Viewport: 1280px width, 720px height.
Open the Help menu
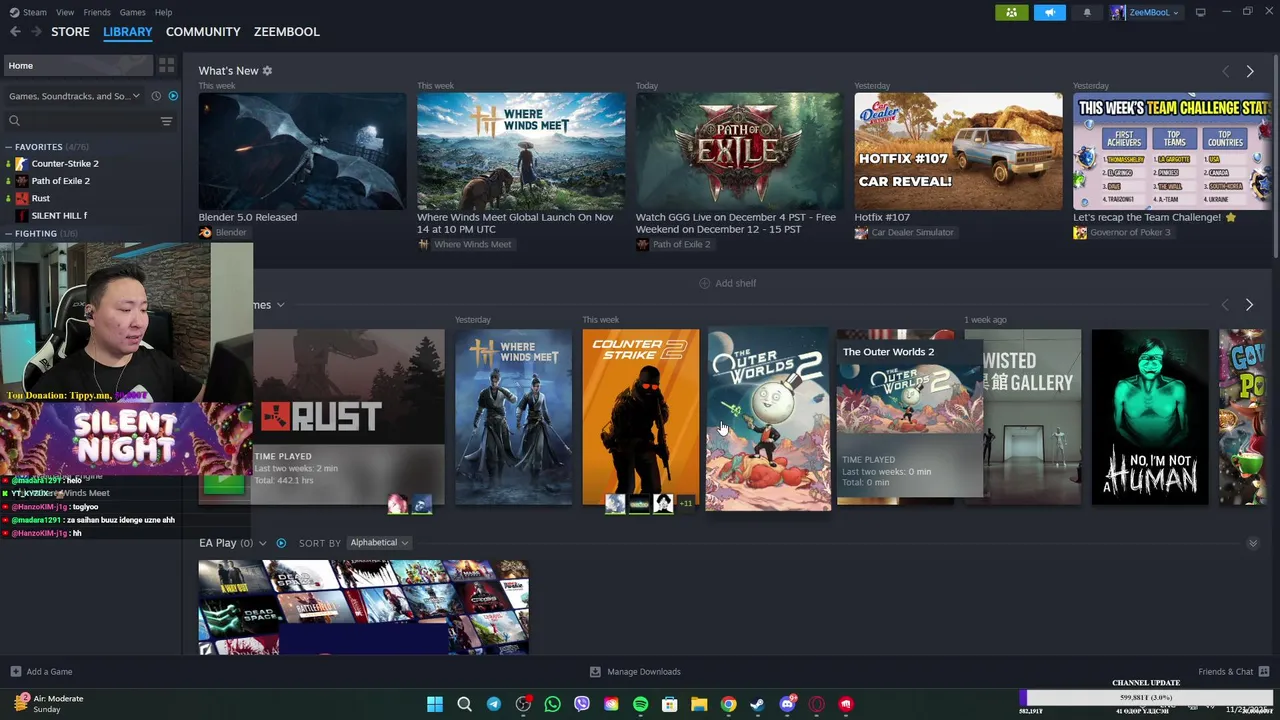(163, 12)
